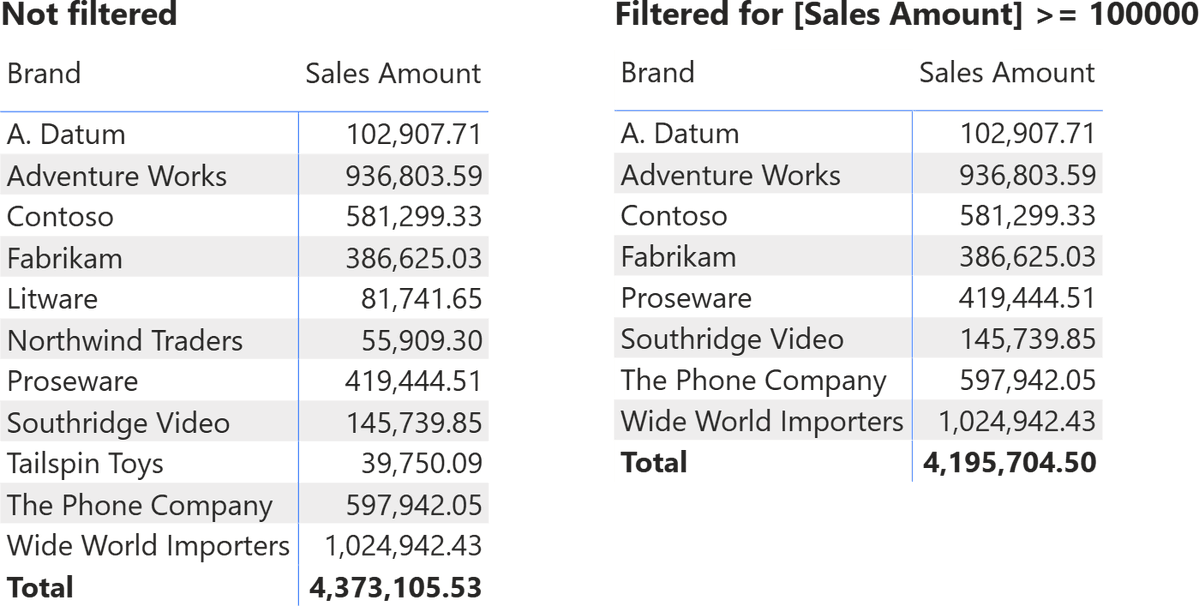1199x606 pixels.
Task: Click 597,942.05 in the Filtered table
Action: (1028, 381)
